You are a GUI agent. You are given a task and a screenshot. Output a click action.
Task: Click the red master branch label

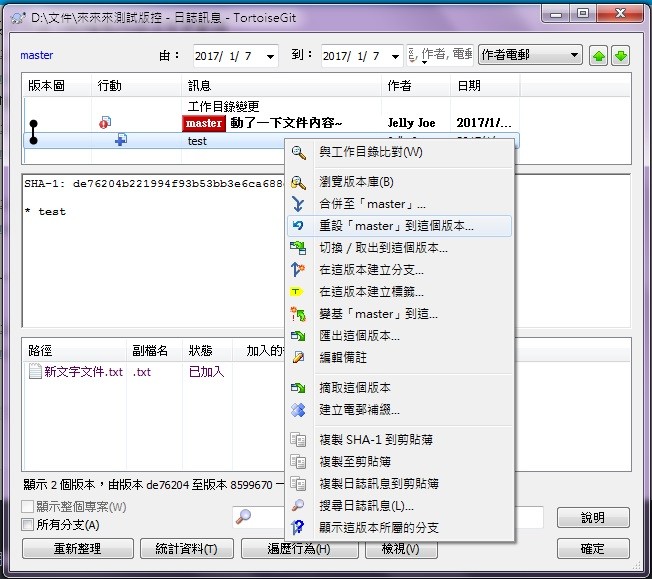pyautogui.click(x=204, y=123)
